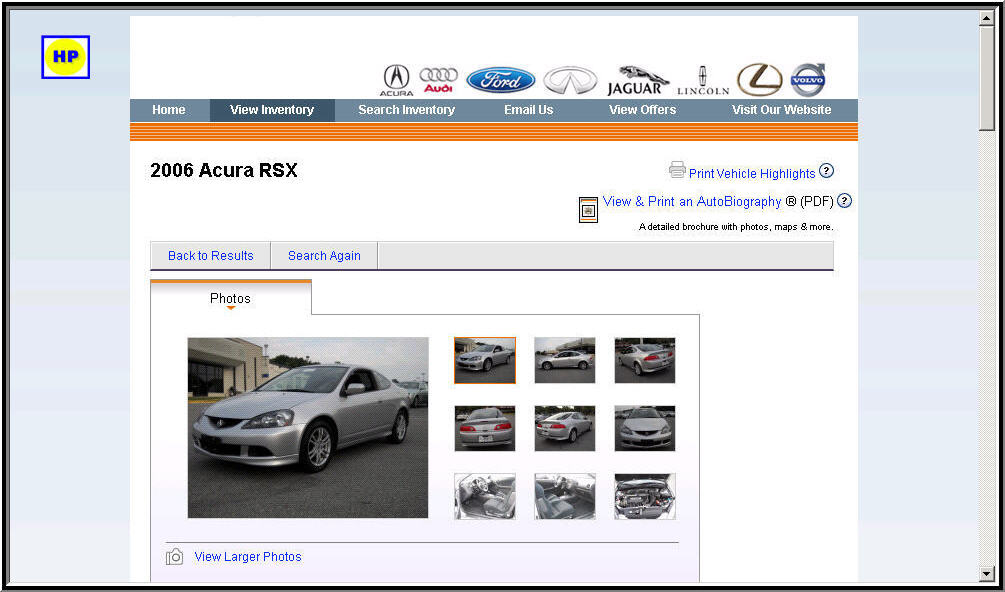Image resolution: width=1005 pixels, height=592 pixels.
Task: Click the scrollbar down arrow
Action: (987, 573)
